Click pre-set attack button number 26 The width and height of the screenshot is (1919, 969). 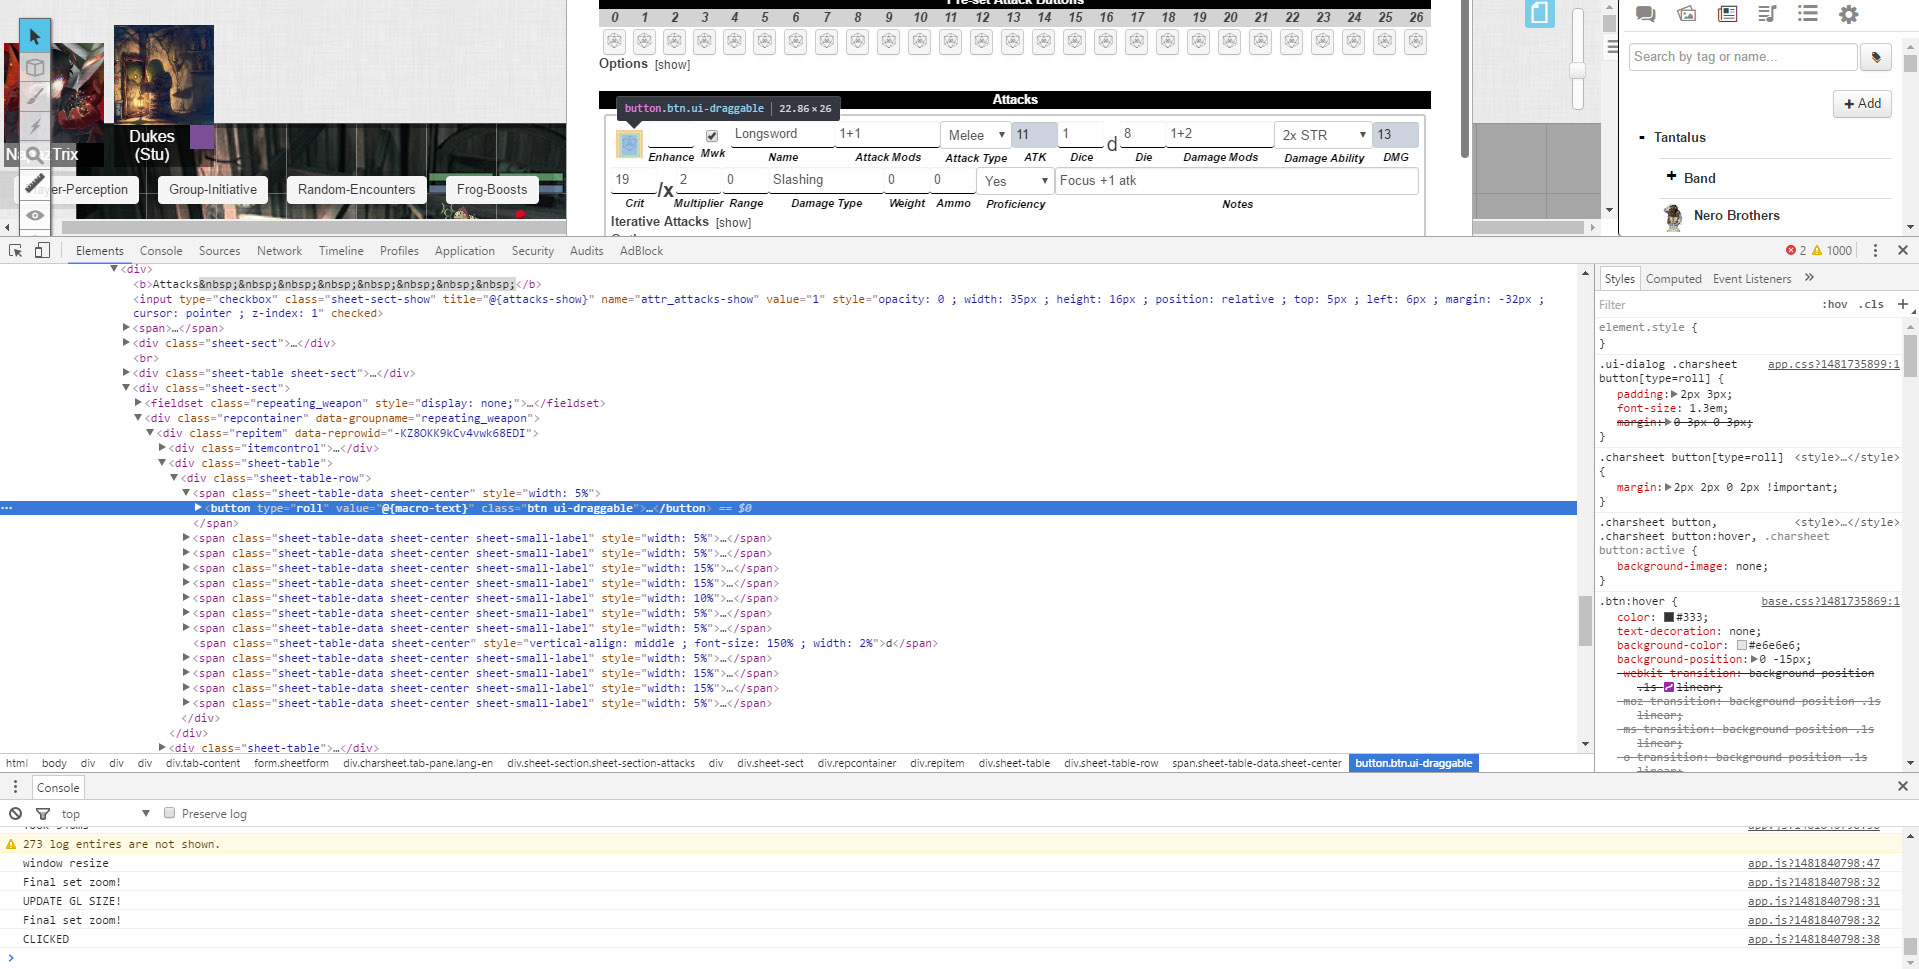(1415, 42)
